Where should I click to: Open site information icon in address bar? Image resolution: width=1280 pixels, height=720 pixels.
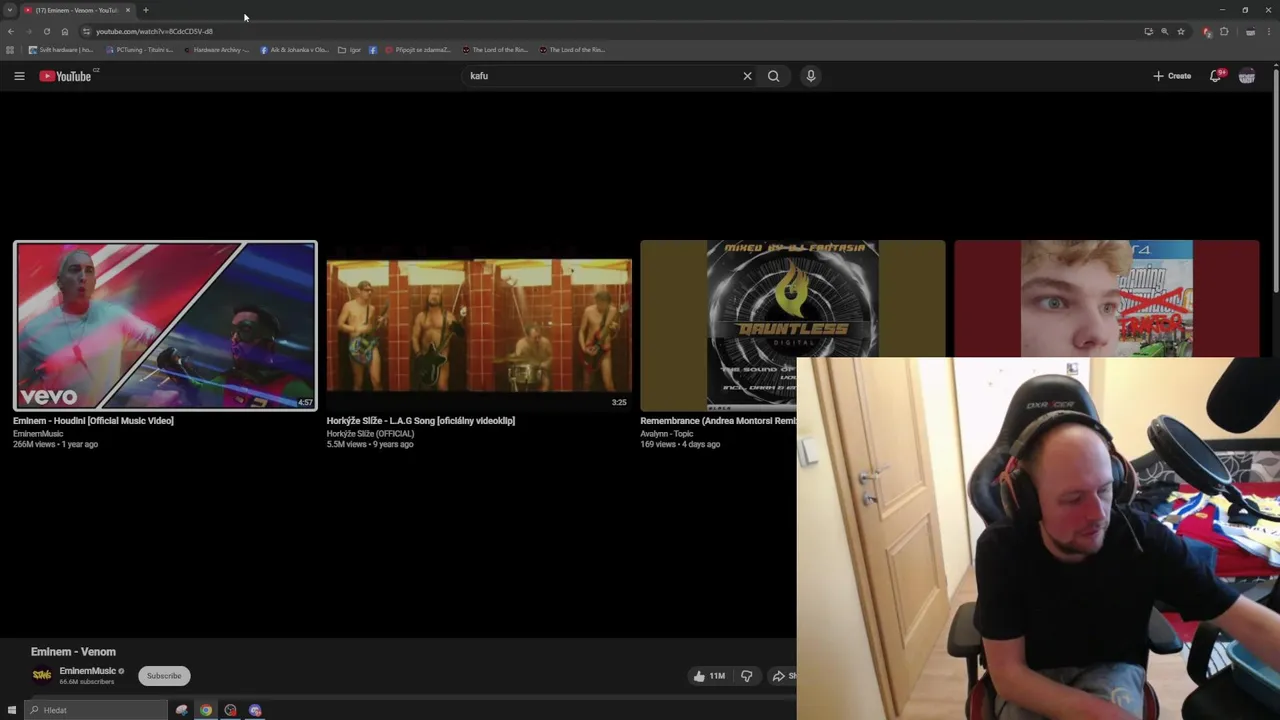86,31
